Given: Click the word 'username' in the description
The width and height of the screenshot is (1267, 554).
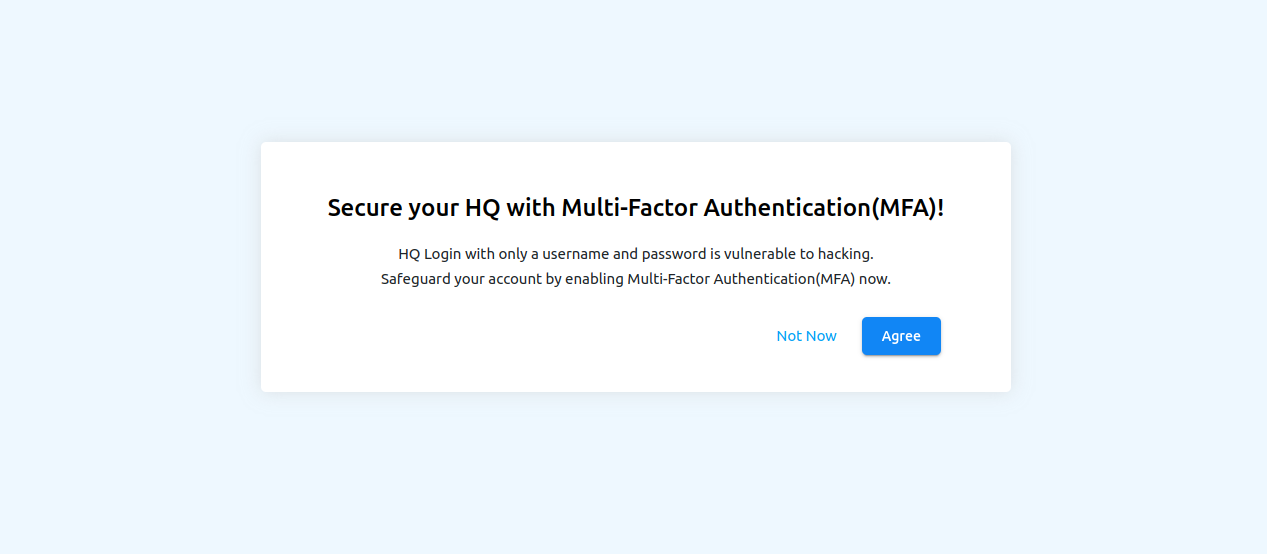Looking at the screenshot, I should tap(576, 254).
